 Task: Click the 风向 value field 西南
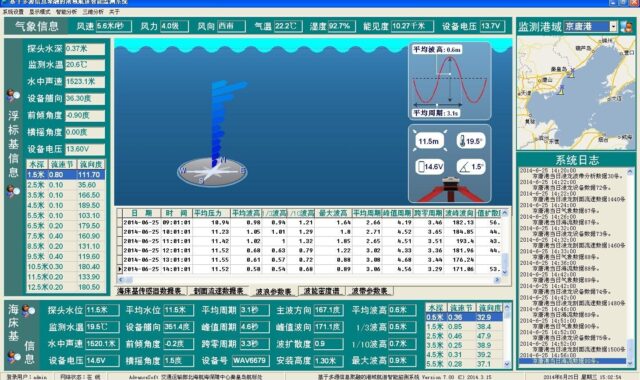[231, 26]
